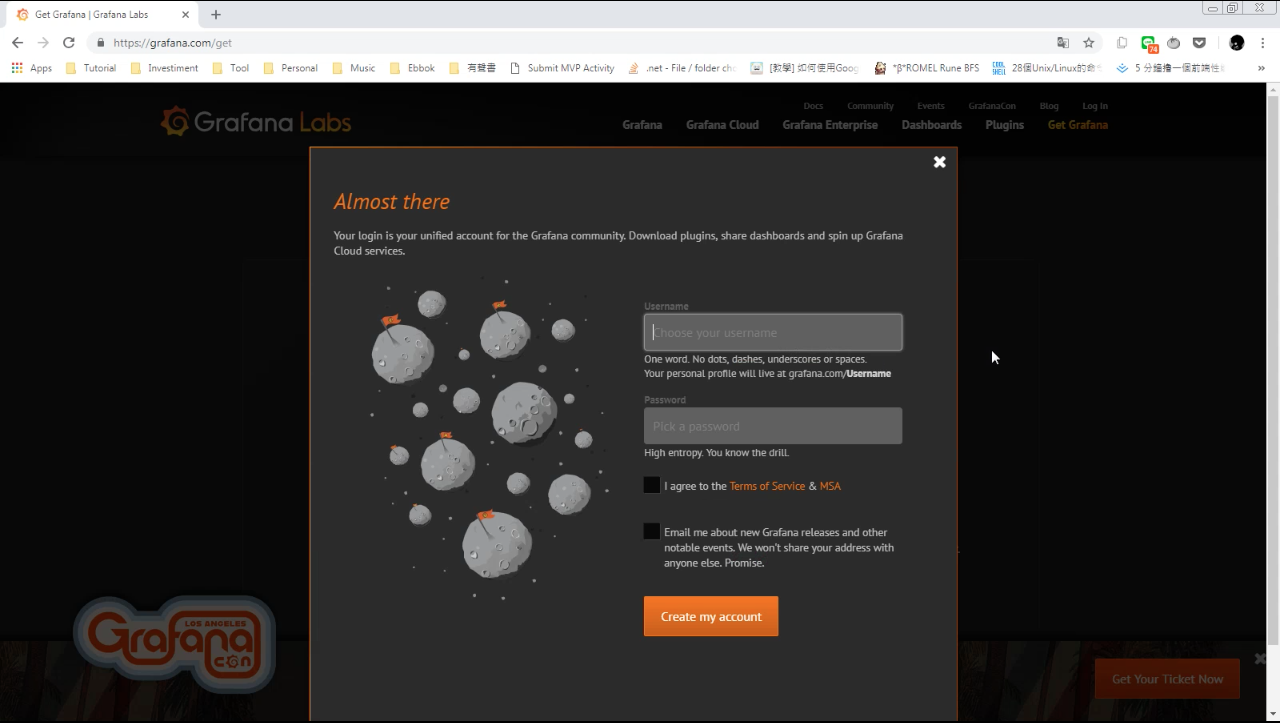
Task: Click Get Your Ticket Now button
Action: (x=1167, y=679)
